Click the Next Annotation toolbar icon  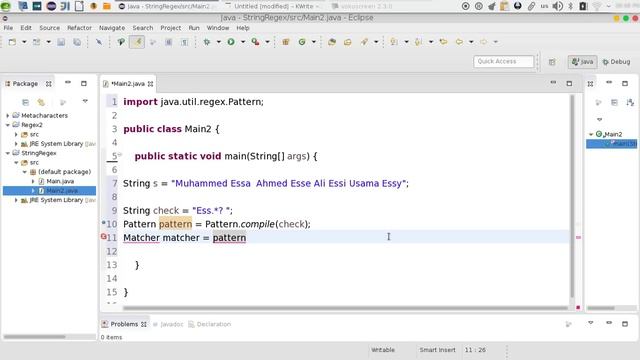point(394,42)
